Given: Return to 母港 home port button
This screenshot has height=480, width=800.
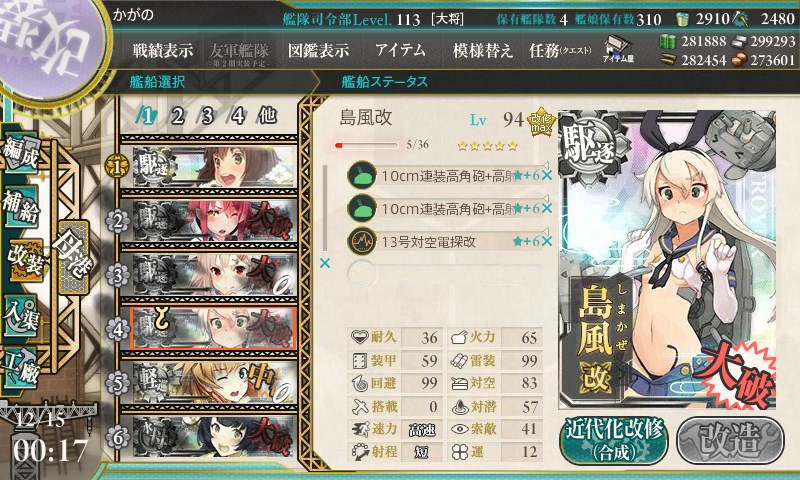Looking at the screenshot, I should (x=73, y=257).
